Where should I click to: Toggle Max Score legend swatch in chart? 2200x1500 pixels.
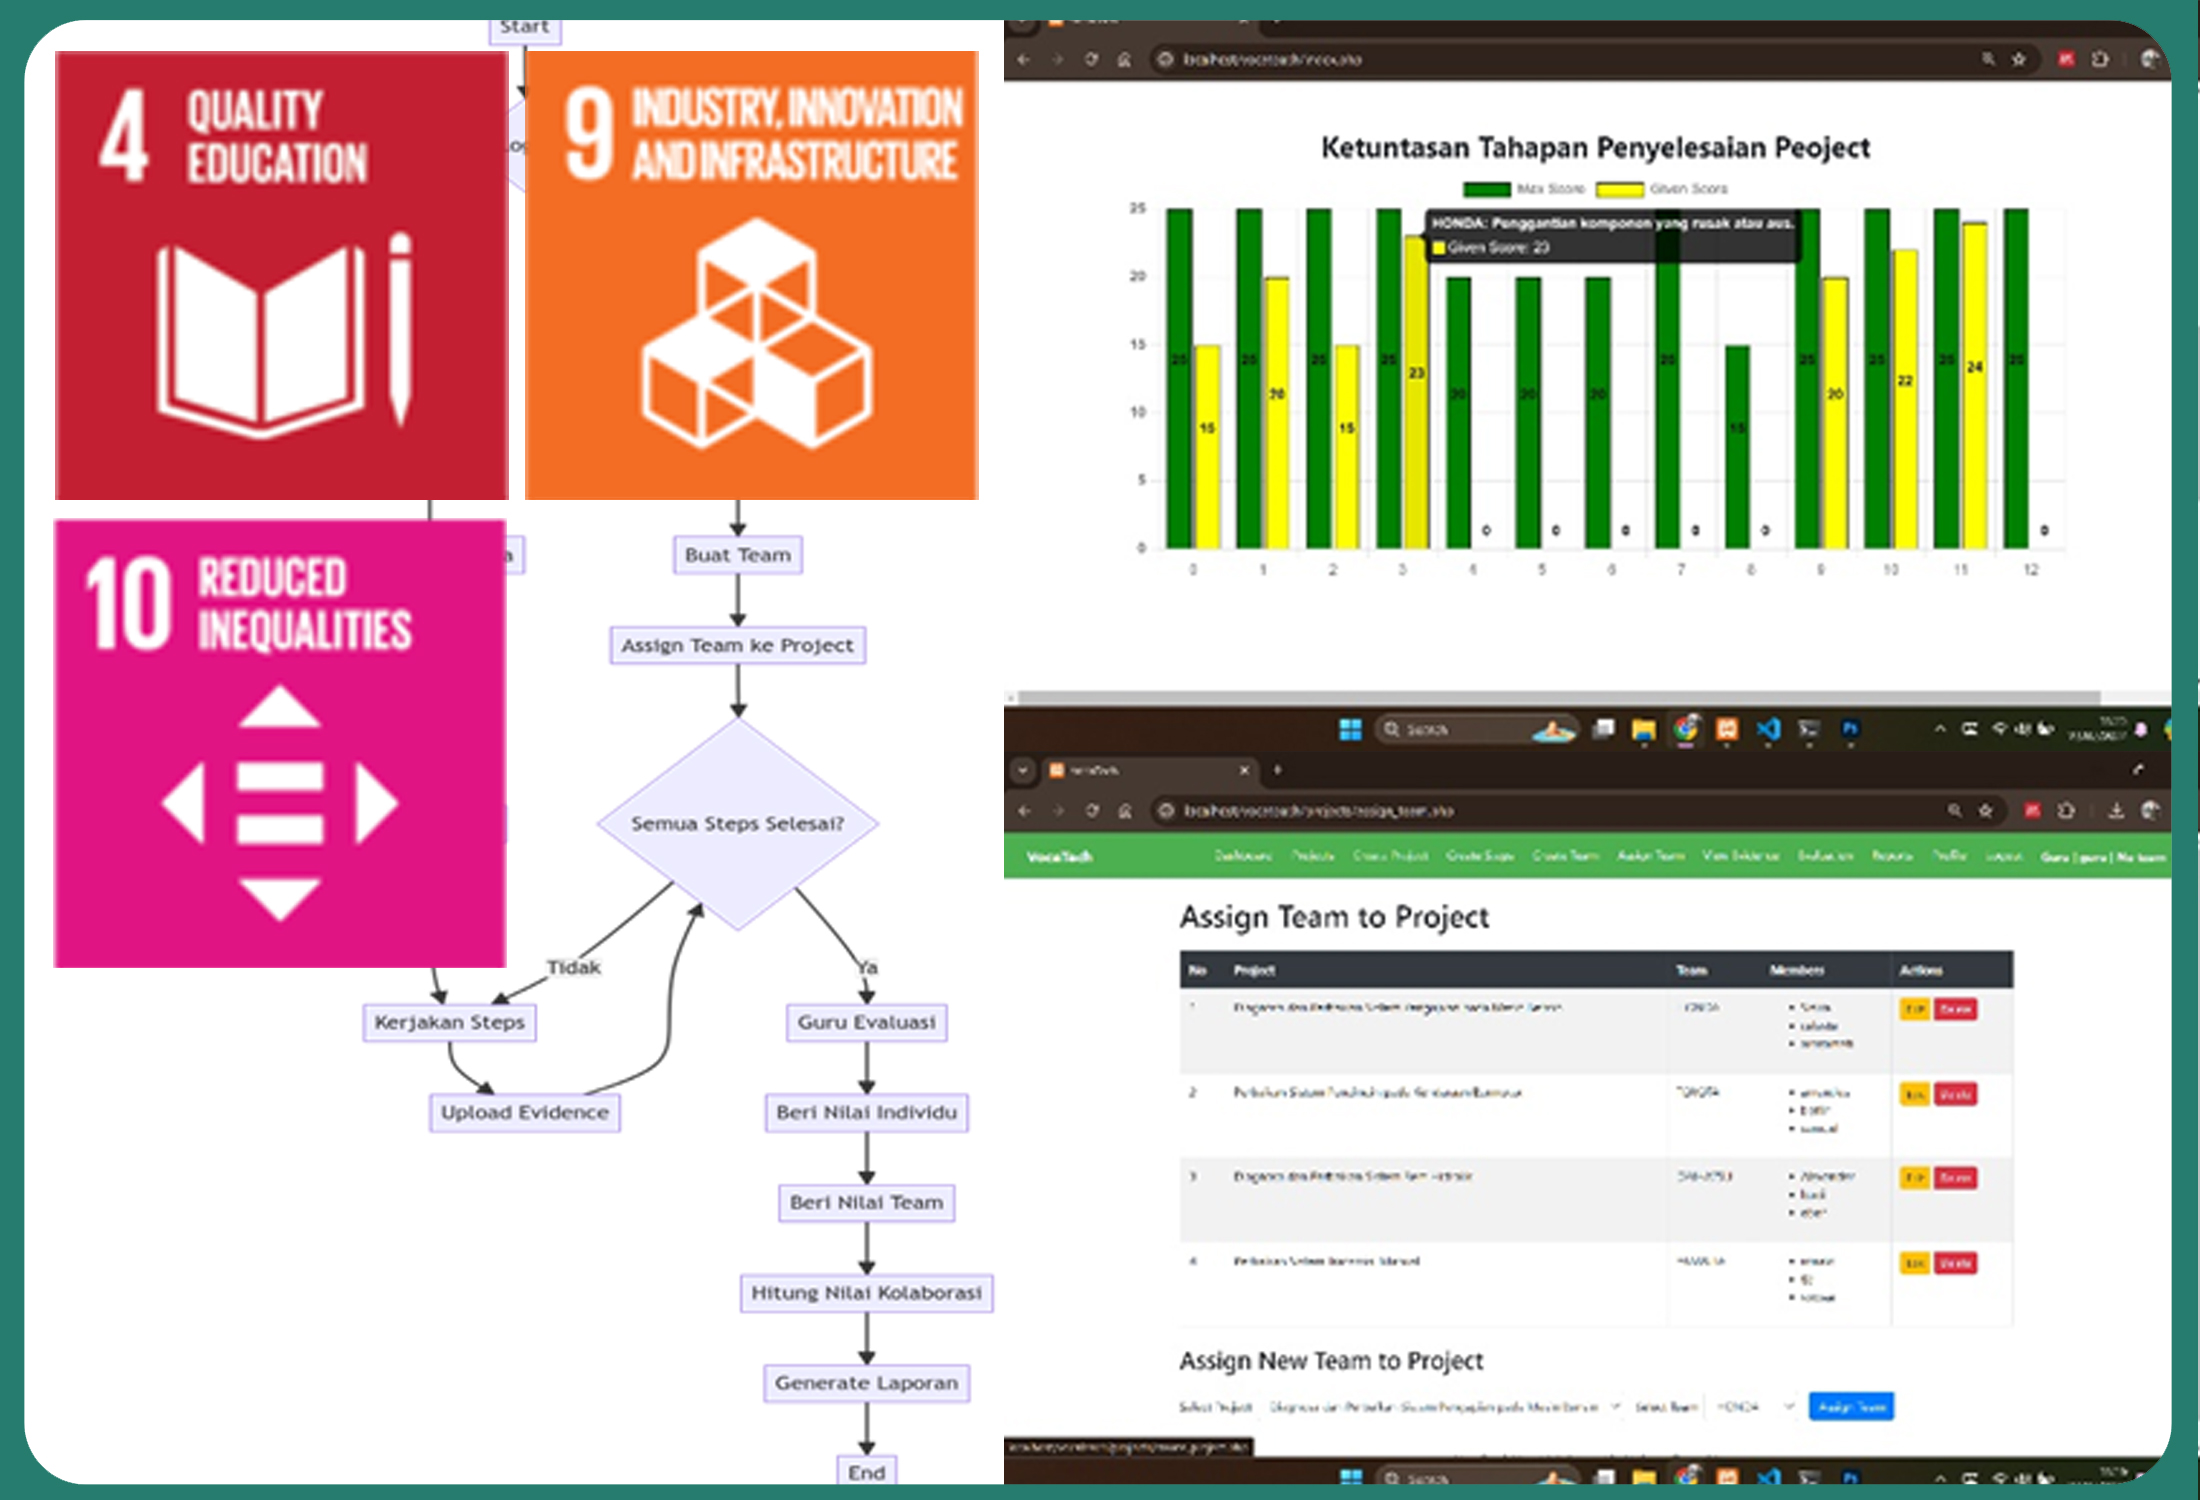(1486, 189)
